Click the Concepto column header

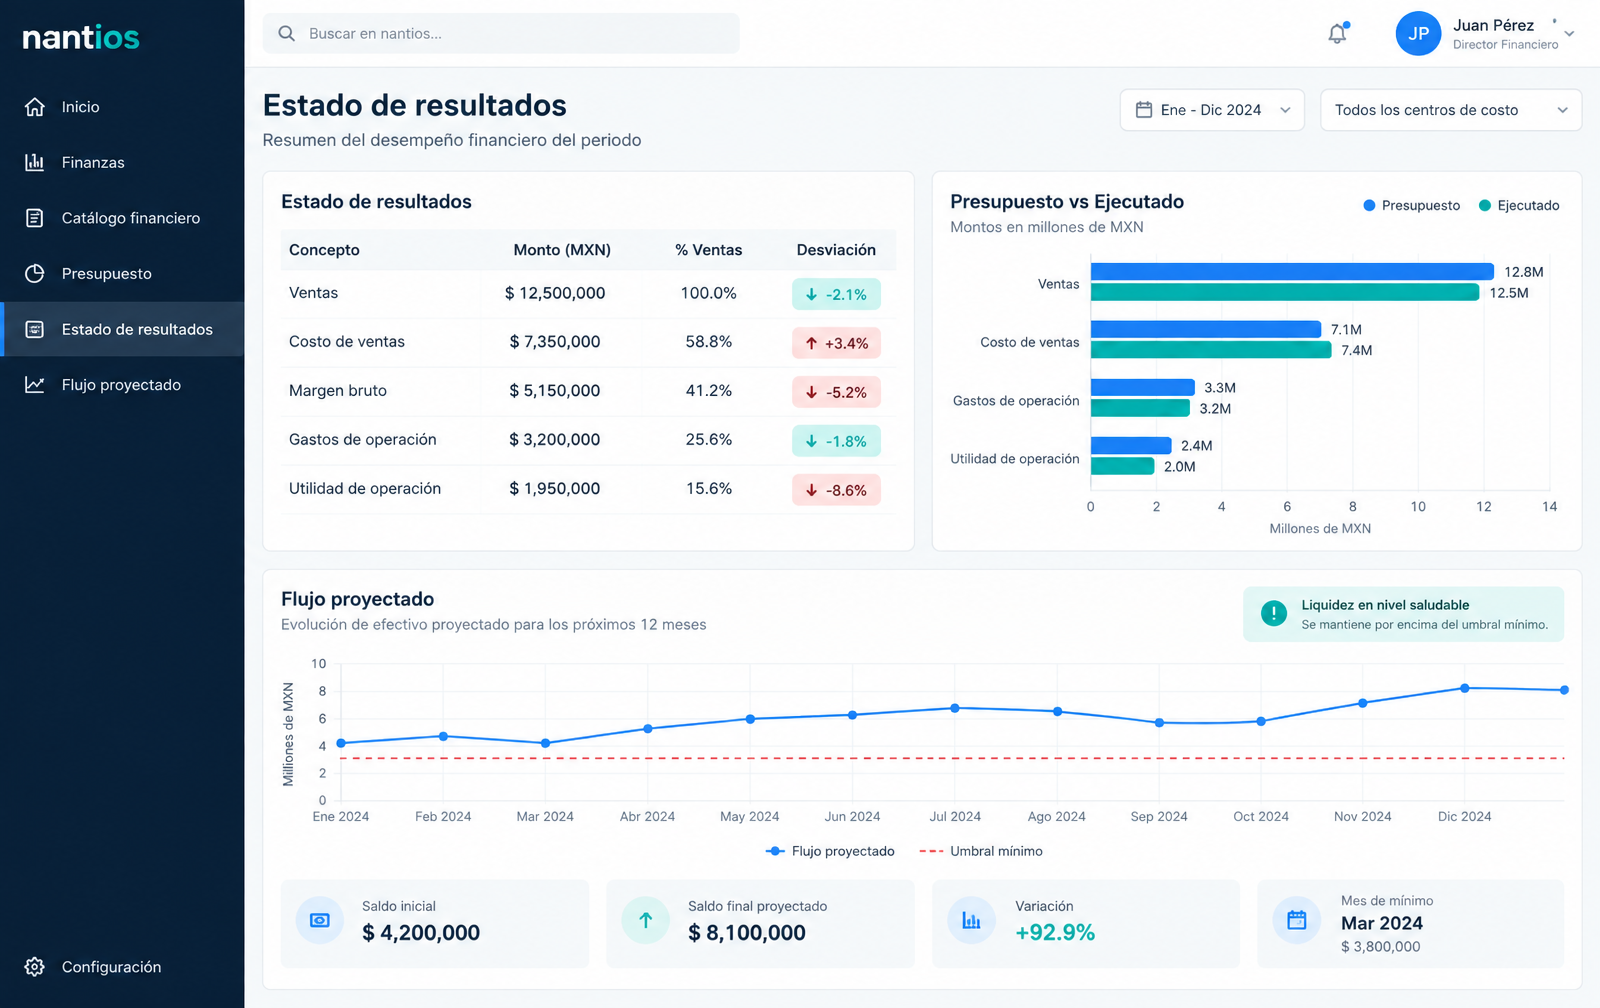point(324,250)
